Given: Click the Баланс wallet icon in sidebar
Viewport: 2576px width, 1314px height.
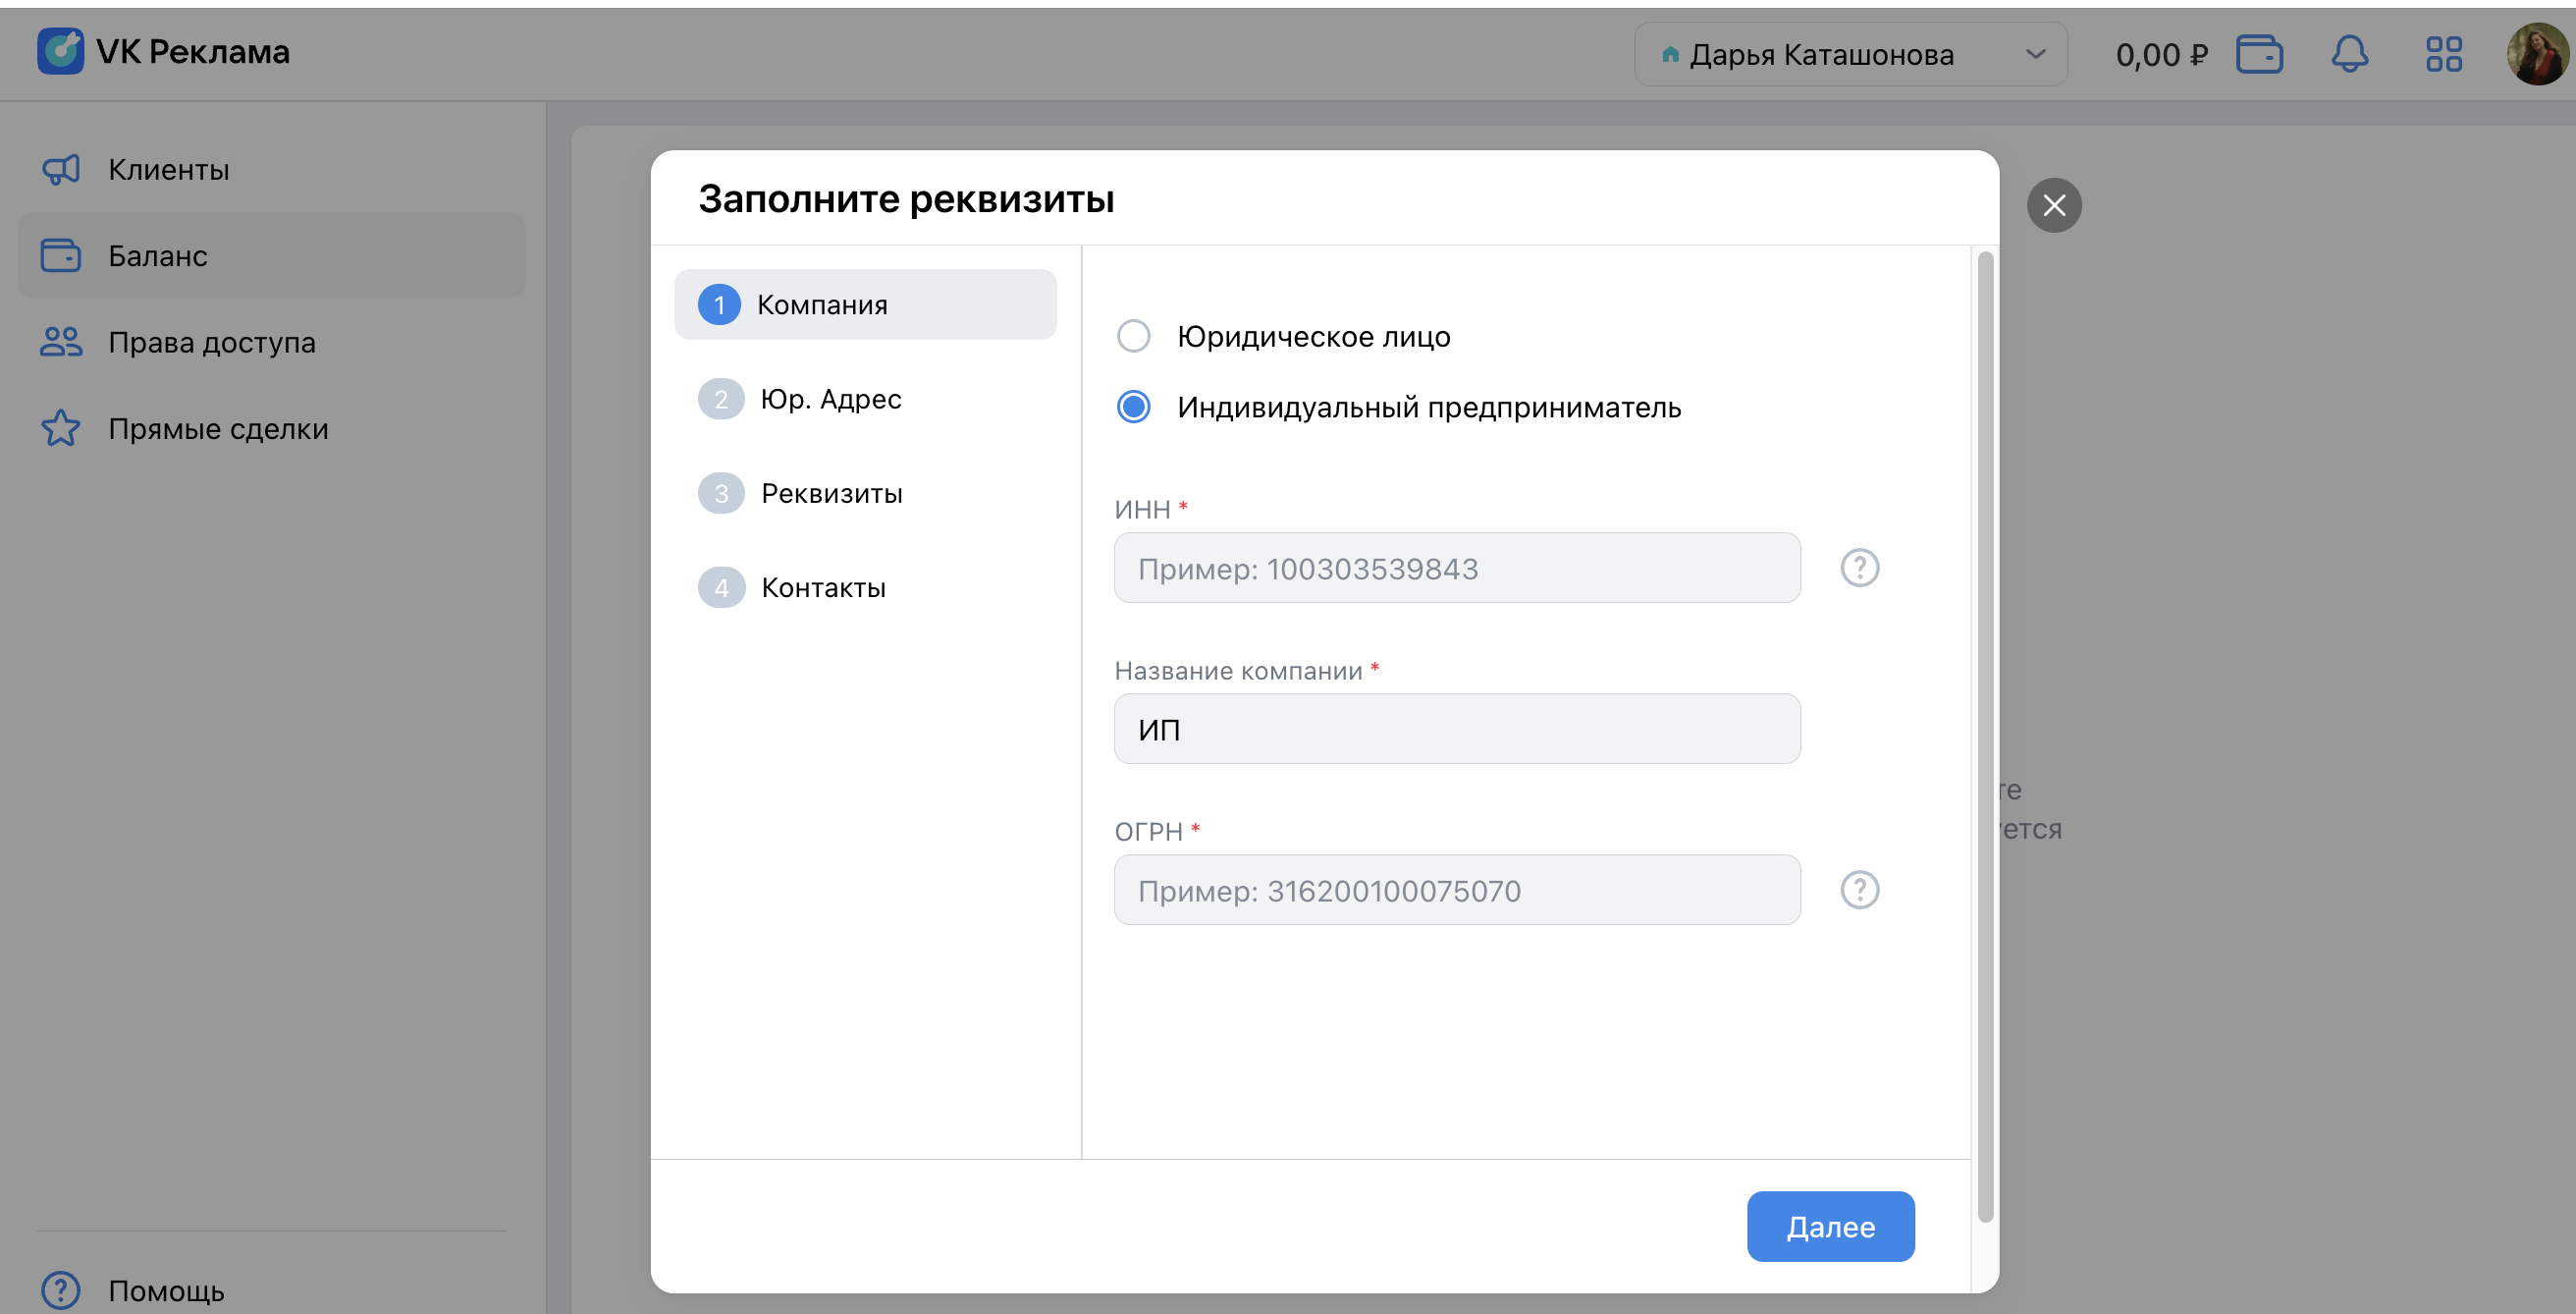Looking at the screenshot, I should click(61, 255).
